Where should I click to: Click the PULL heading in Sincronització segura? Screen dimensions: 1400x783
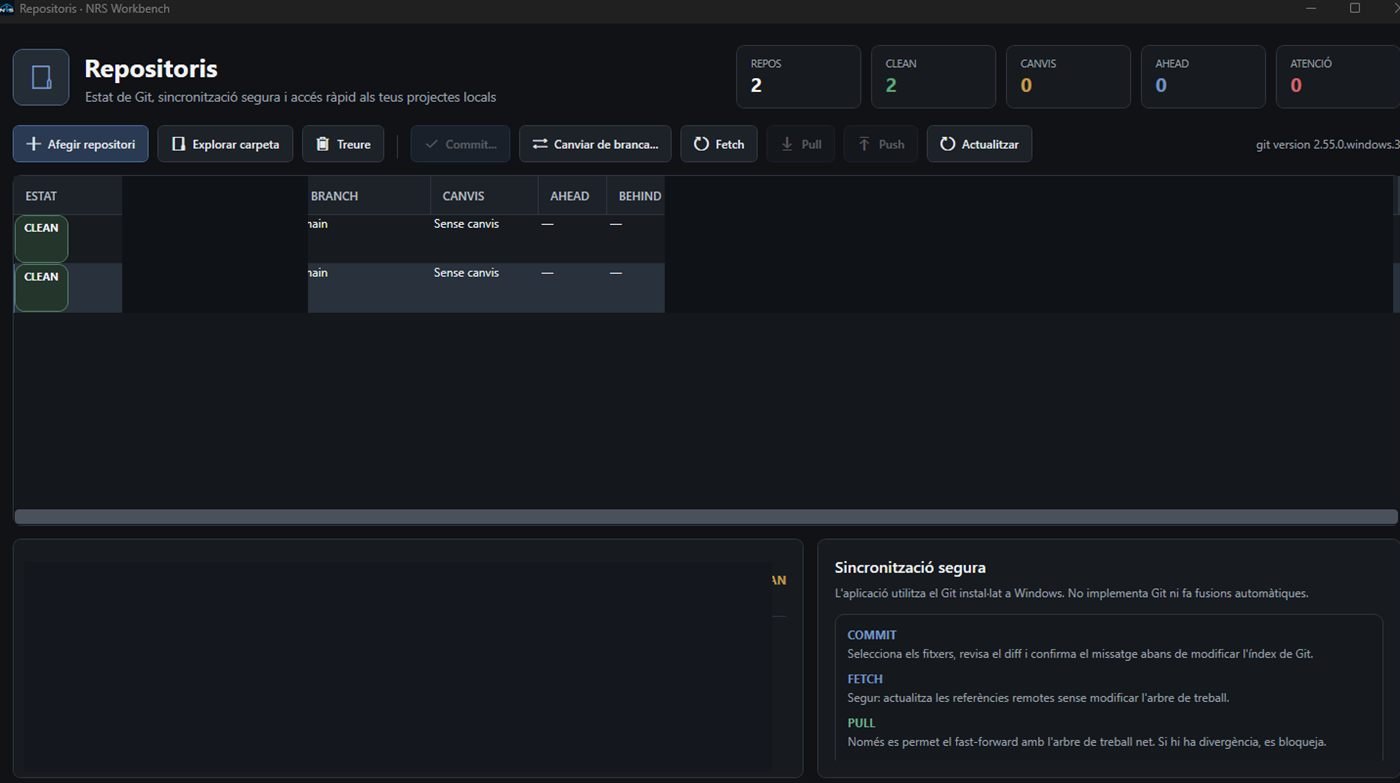coord(861,723)
